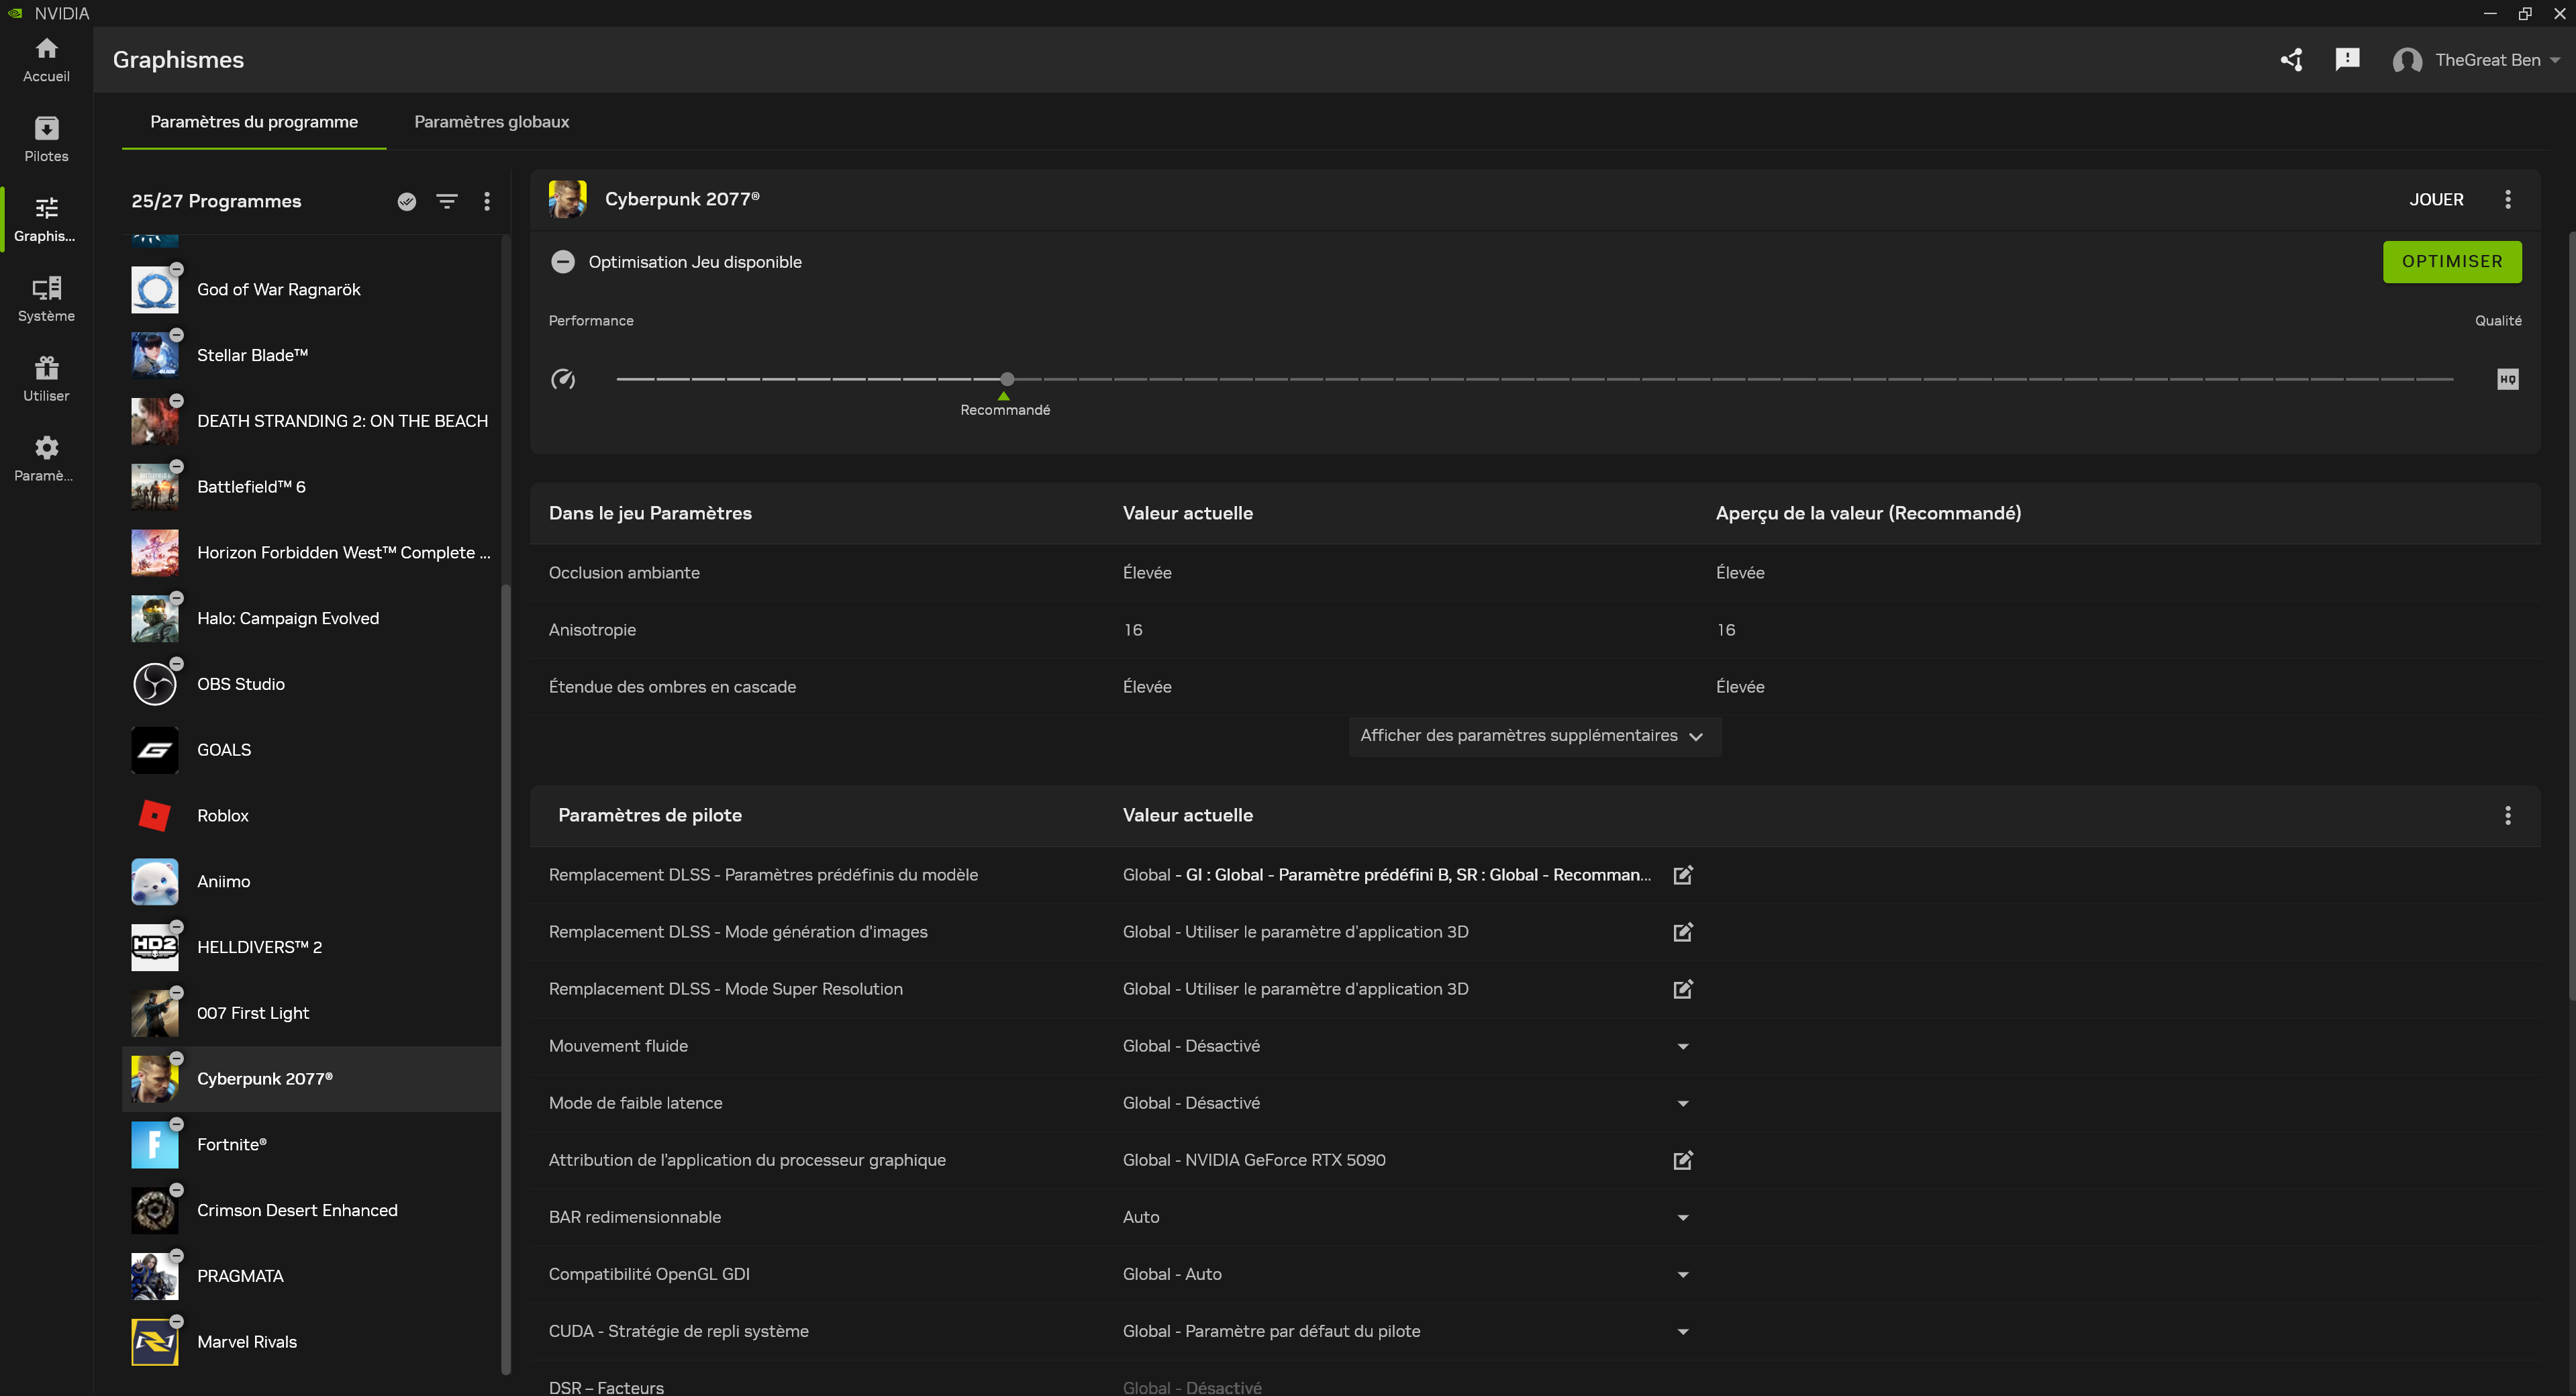Image resolution: width=2576 pixels, height=1396 pixels.
Task: Open CUDA Stratégie de repli système dropdown
Action: [x=1683, y=1331]
